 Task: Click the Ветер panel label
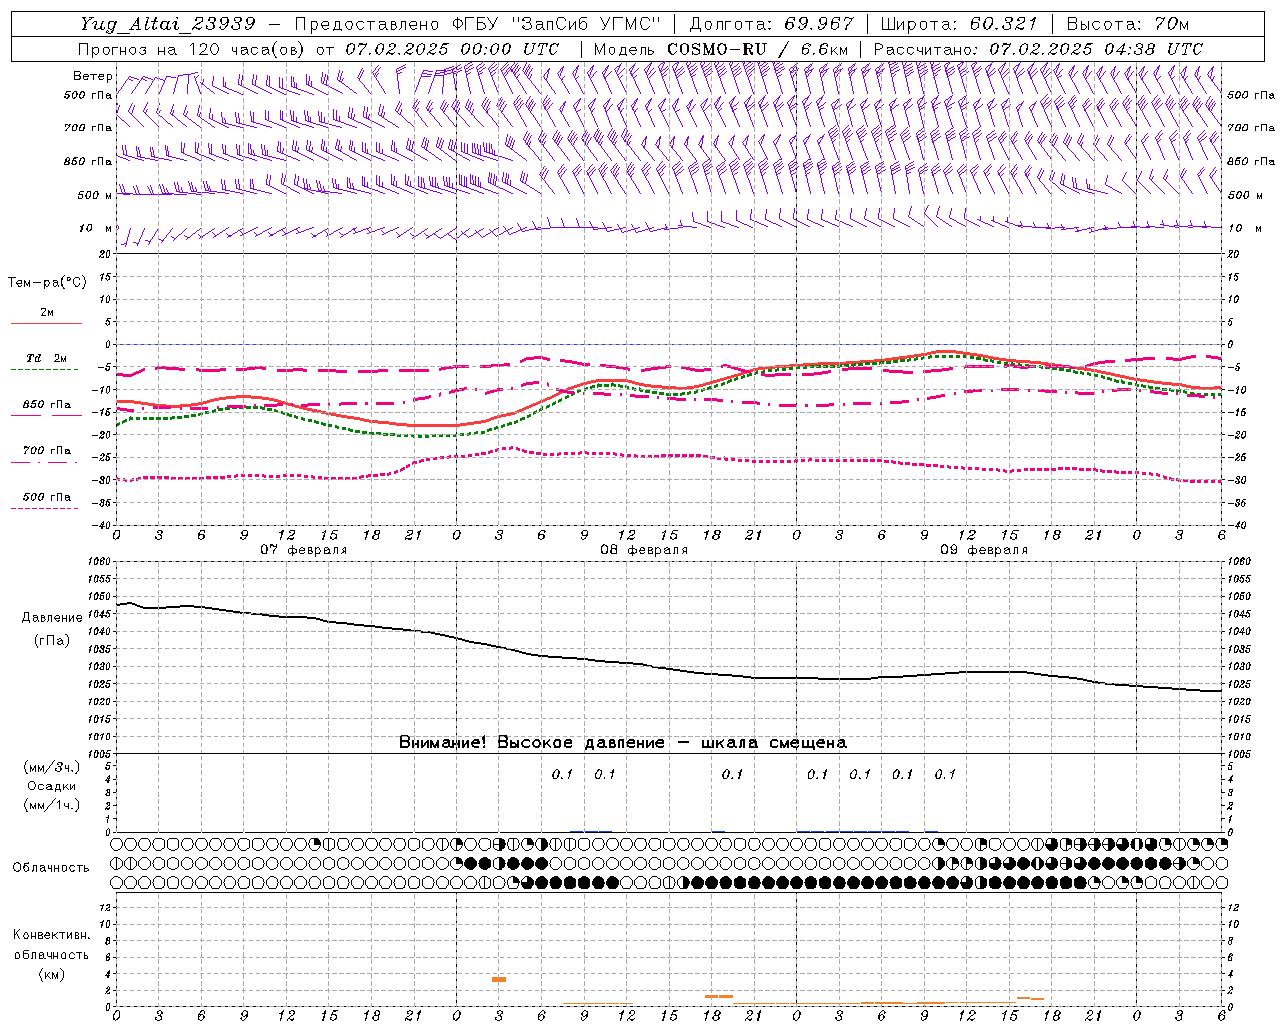tap(93, 76)
